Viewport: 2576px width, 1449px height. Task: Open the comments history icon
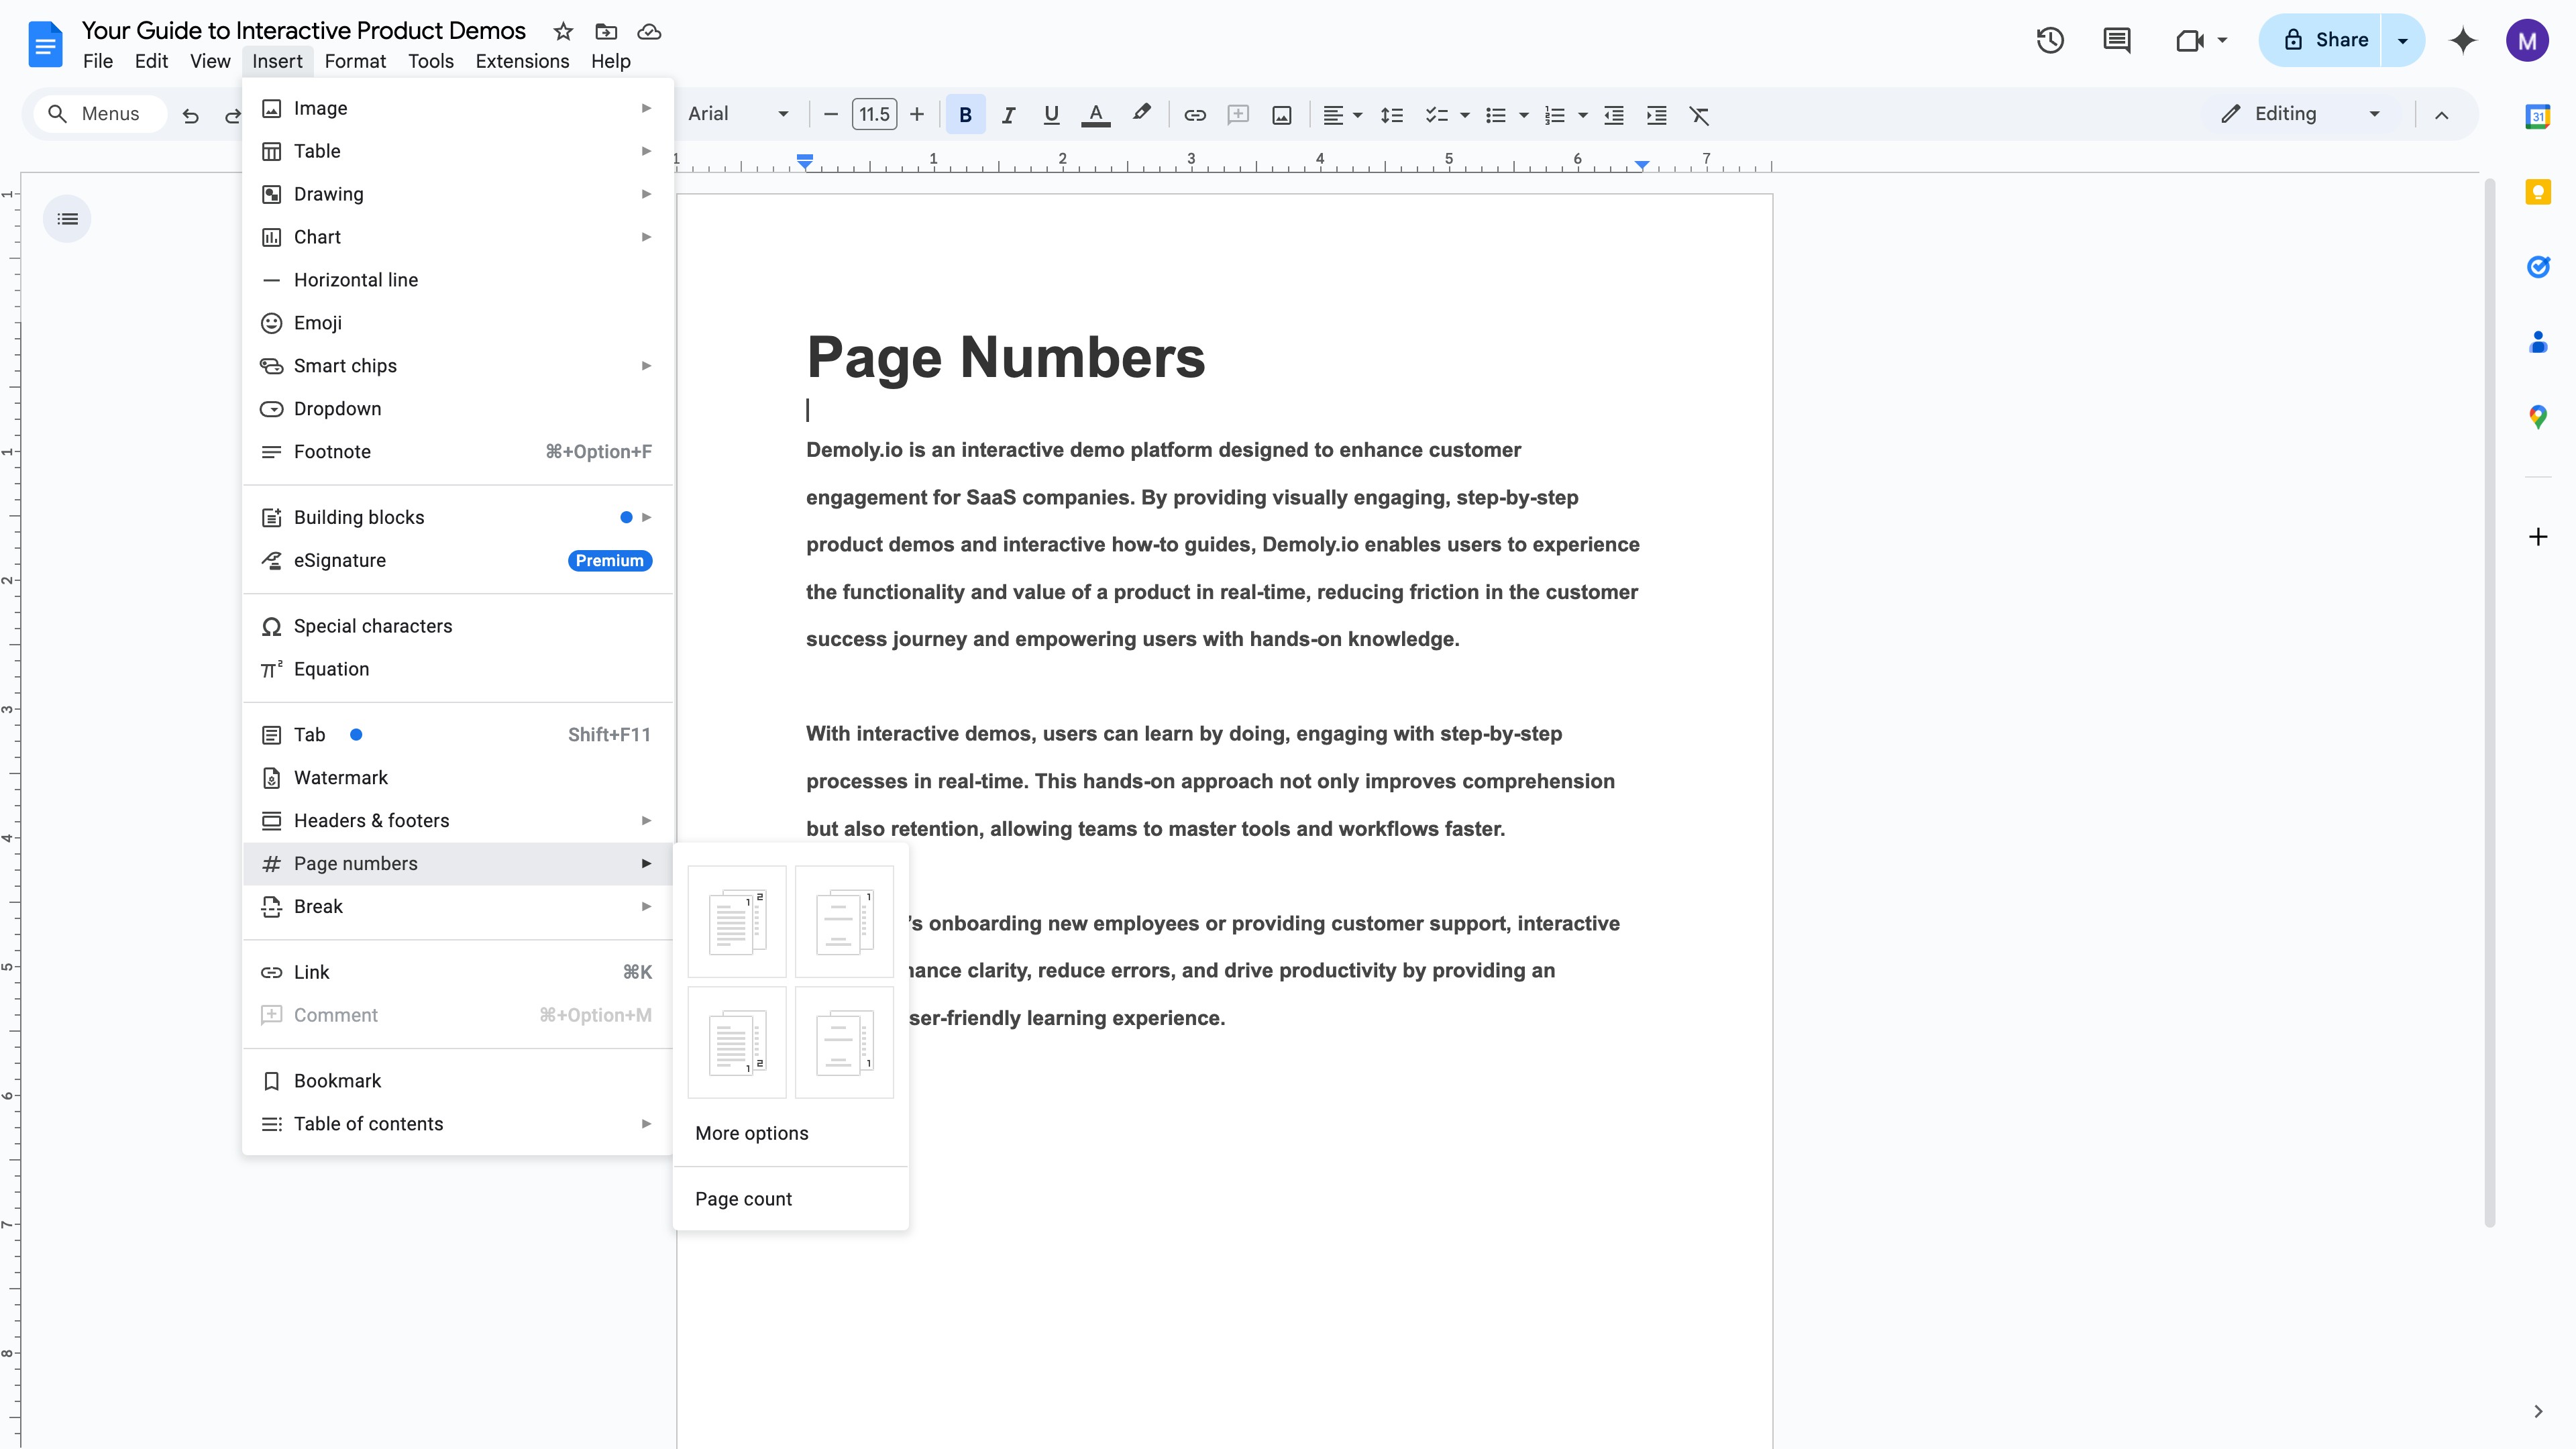[x=2116, y=40]
